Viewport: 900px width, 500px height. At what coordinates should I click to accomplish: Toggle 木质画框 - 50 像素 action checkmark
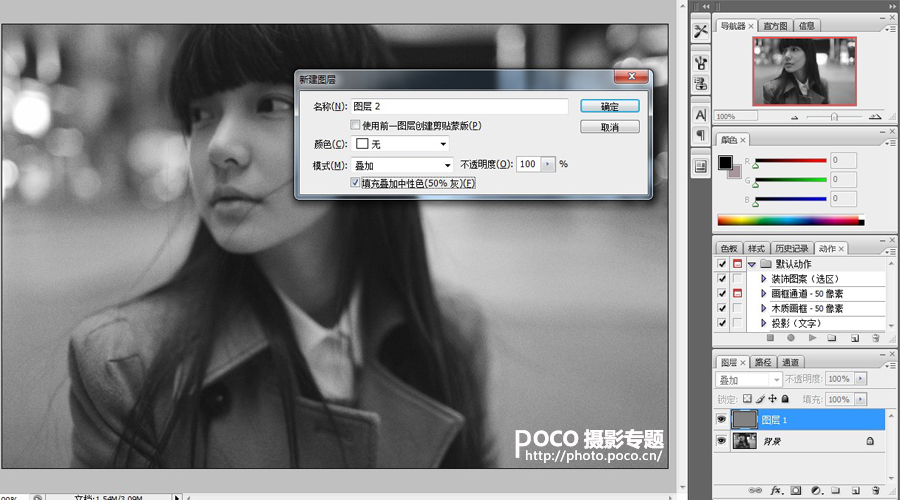click(x=722, y=308)
